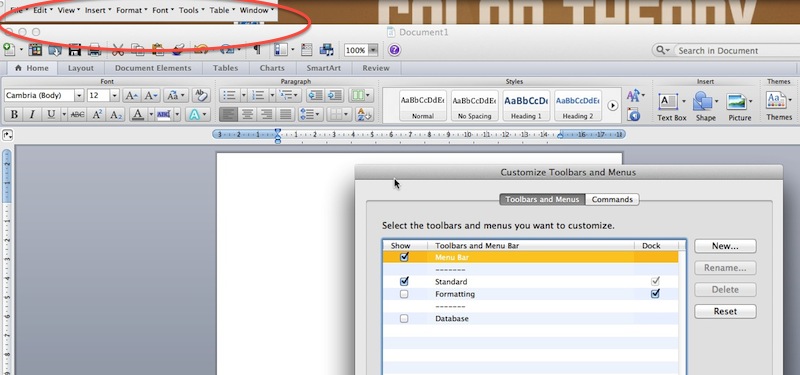Open the font size dropdown arrow

pos(114,95)
